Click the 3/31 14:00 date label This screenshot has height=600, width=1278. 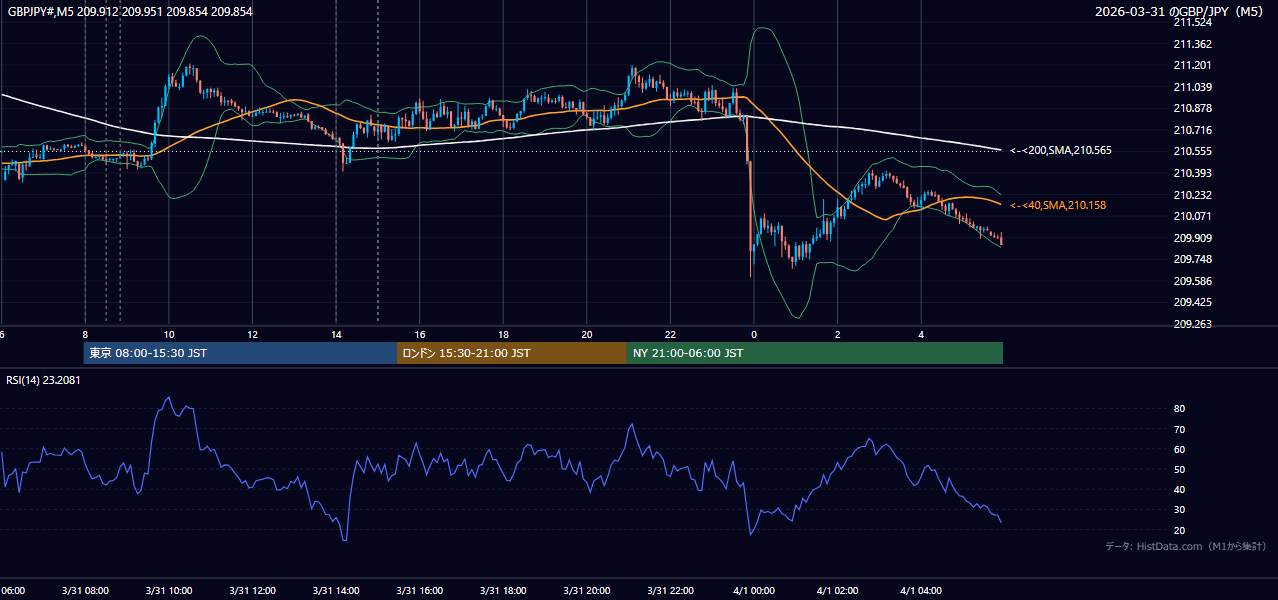click(x=336, y=591)
